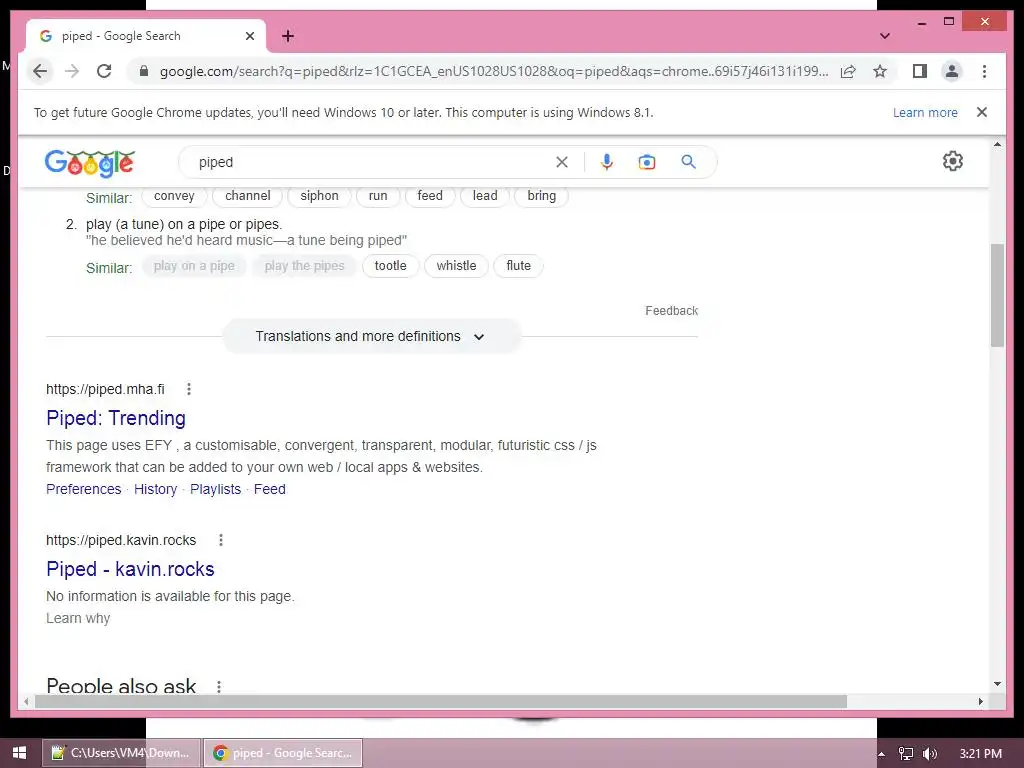The height and width of the screenshot is (768, 1024).
Task: Open the Chrome side panel
Action: 920,71
